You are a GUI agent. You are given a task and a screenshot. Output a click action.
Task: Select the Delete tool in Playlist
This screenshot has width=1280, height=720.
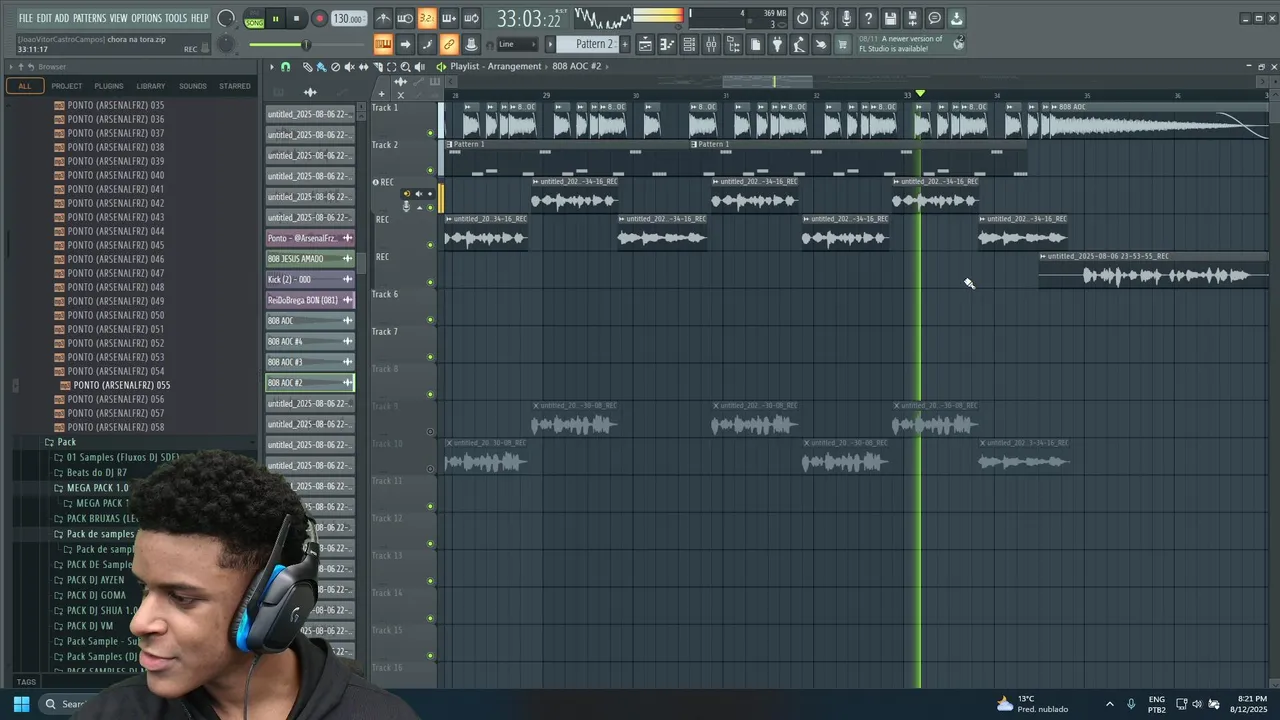tap(335, 67)
